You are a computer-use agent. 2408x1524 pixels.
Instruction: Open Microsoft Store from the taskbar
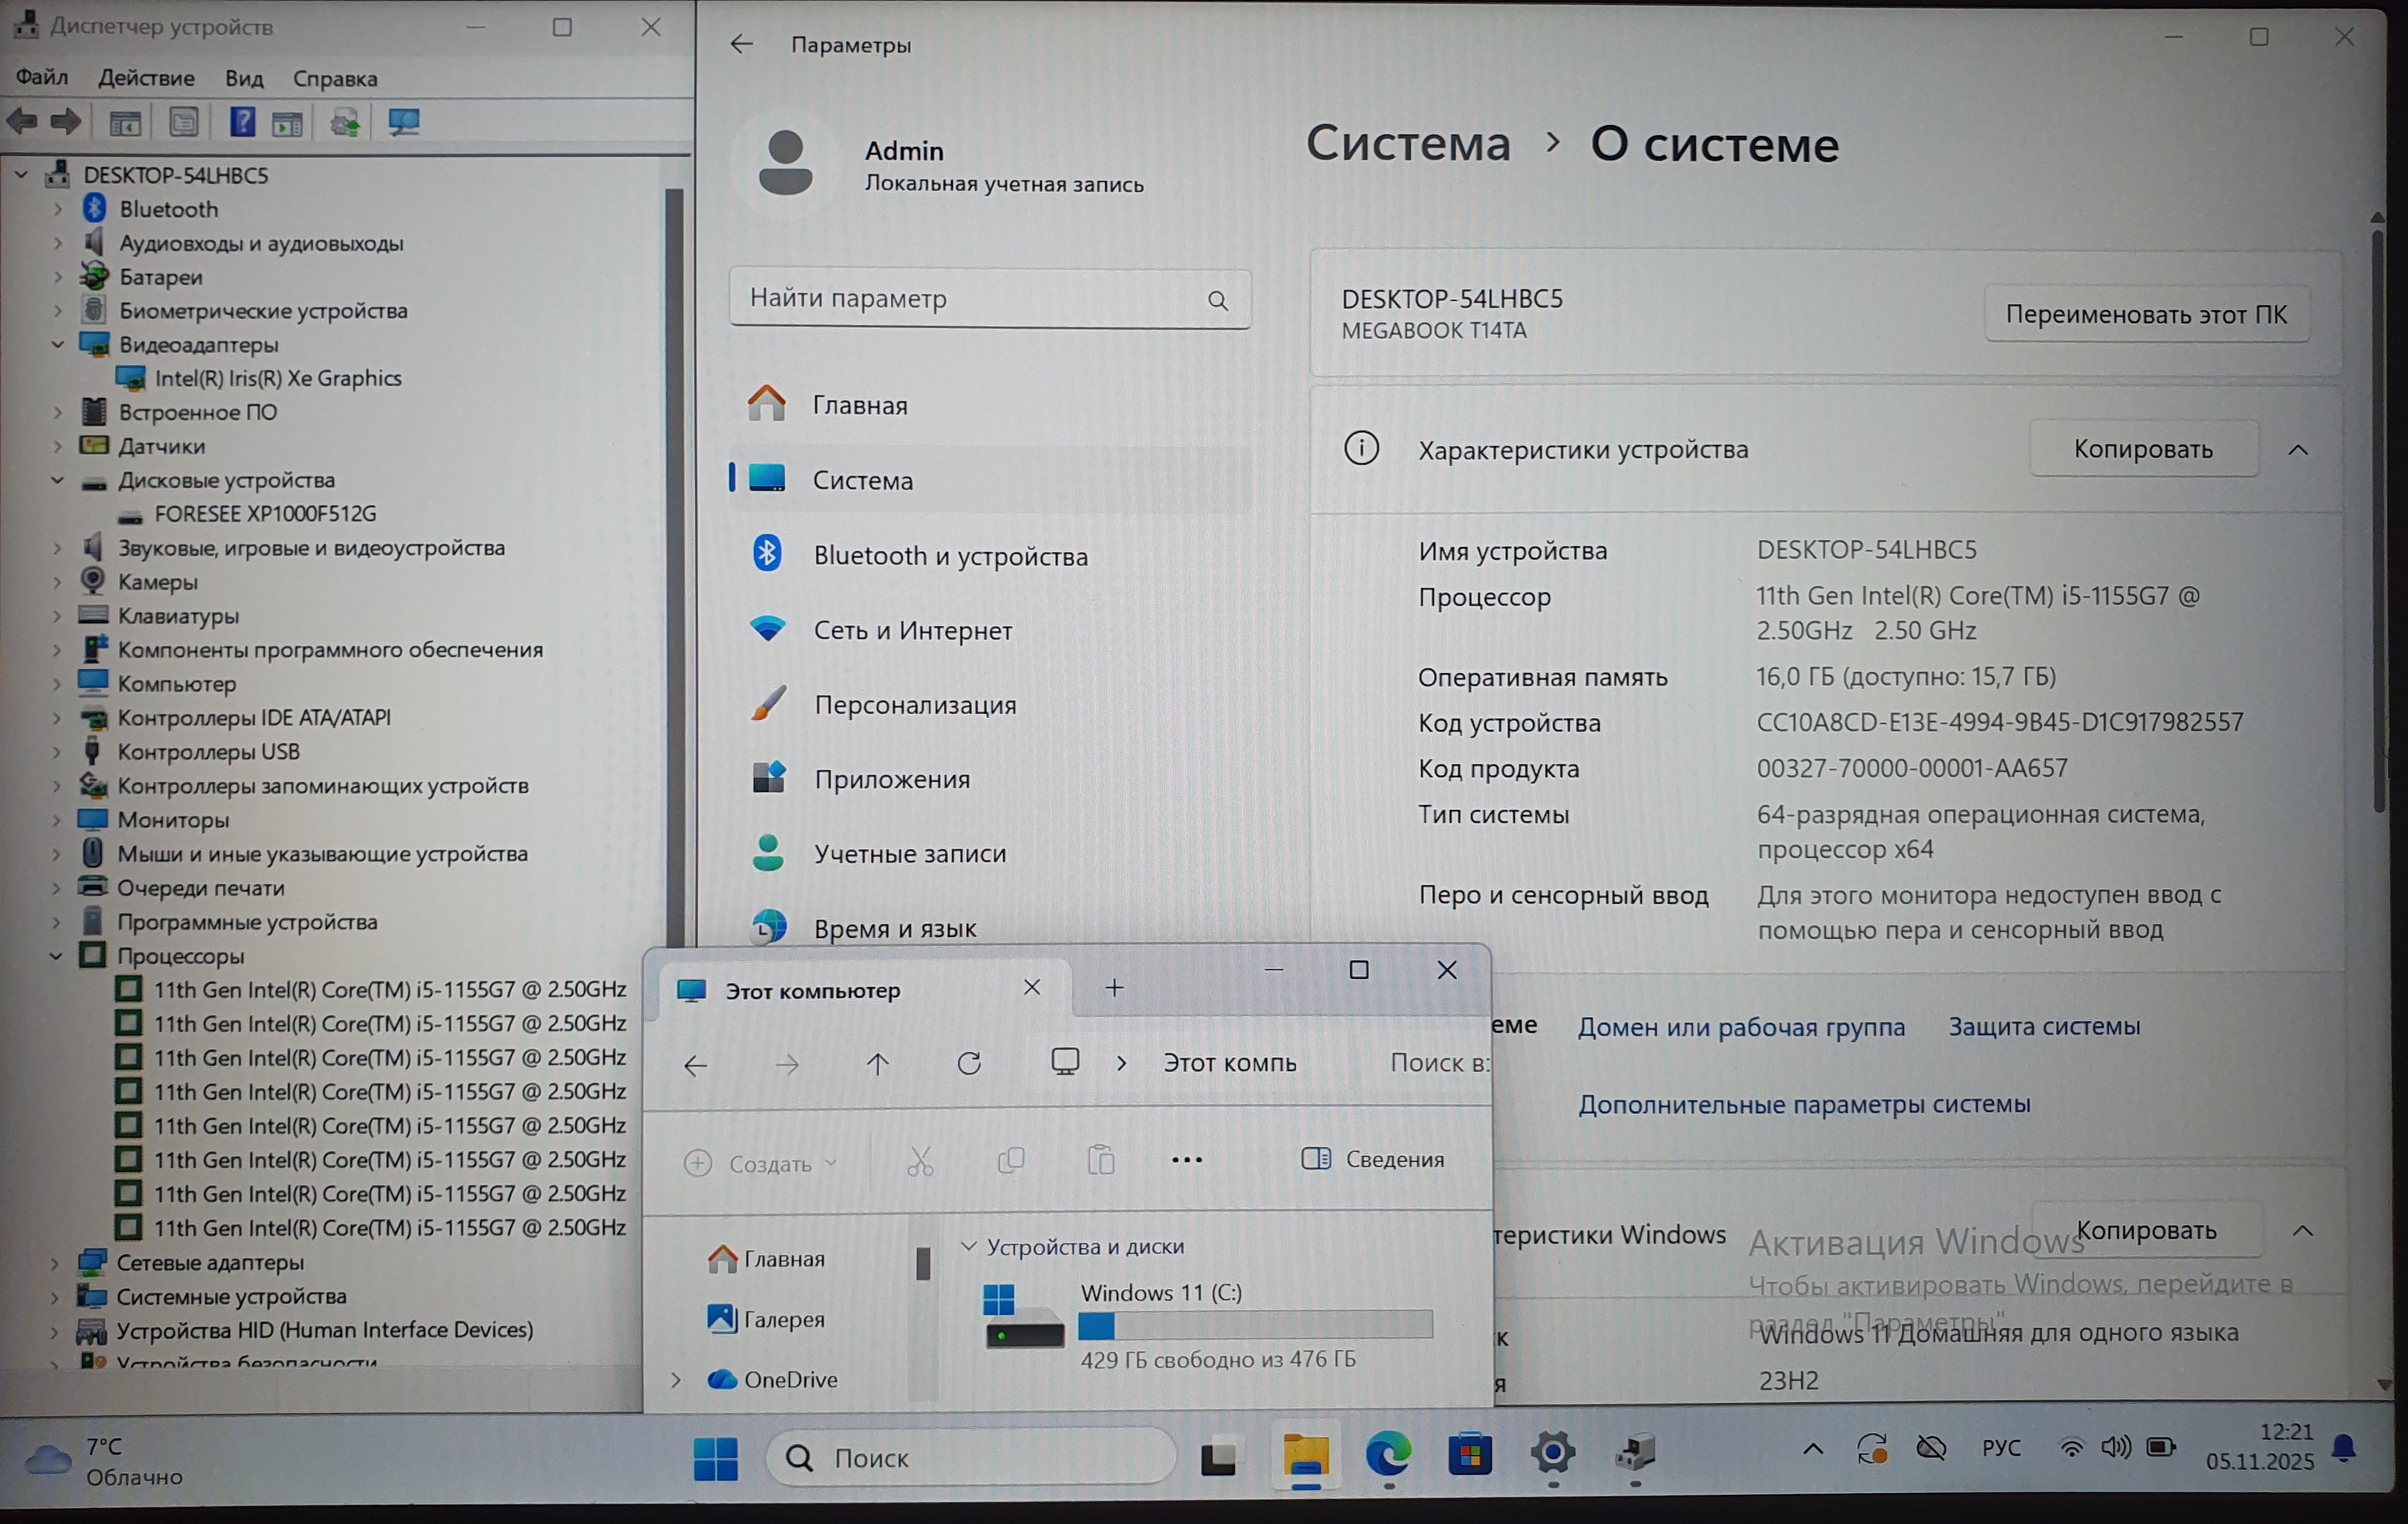tap(1470, 1455)
